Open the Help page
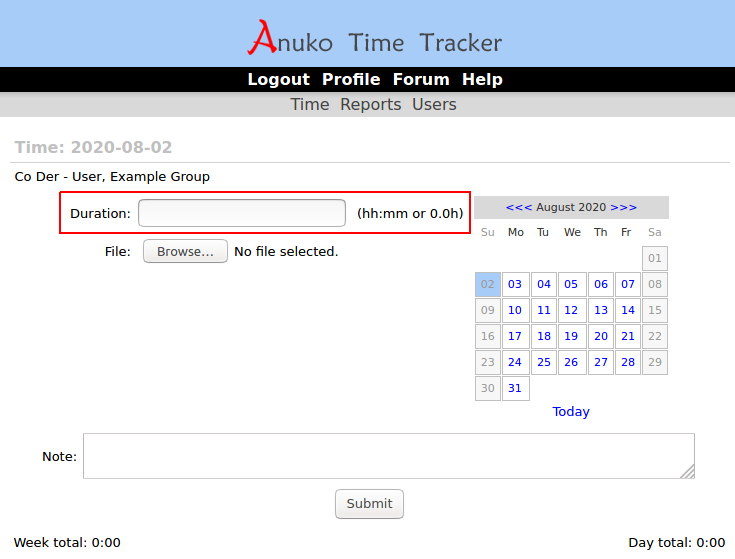The width and height of the screenshot is (735, 559). point(482,79)
